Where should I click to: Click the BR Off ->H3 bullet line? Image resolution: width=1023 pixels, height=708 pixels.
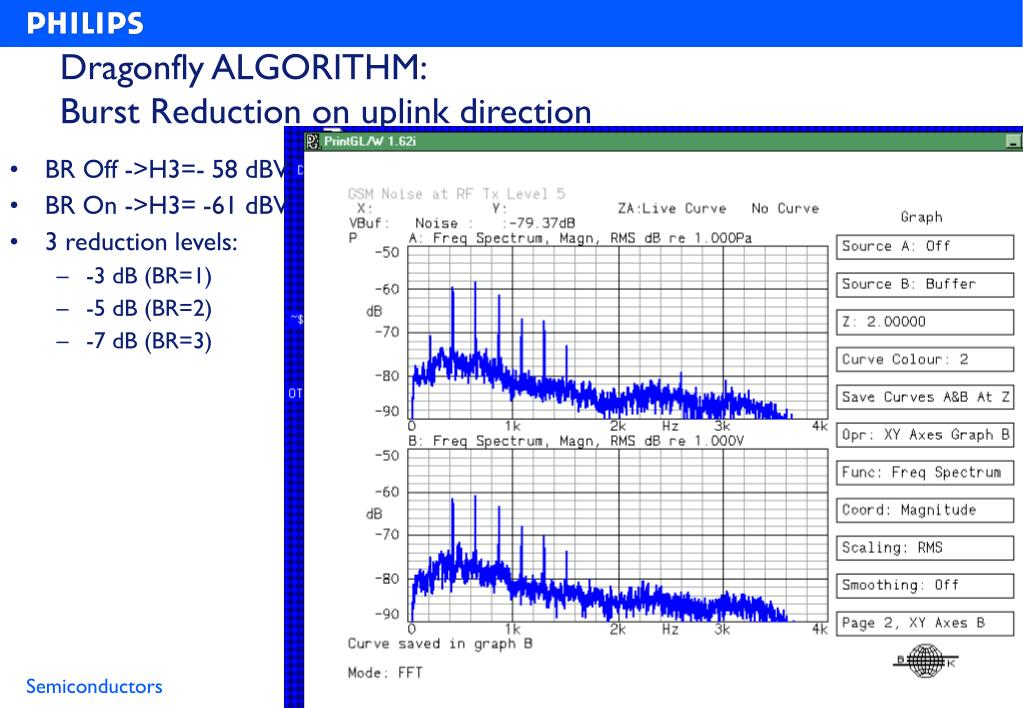pyautogui.click(x=165, y=170)
